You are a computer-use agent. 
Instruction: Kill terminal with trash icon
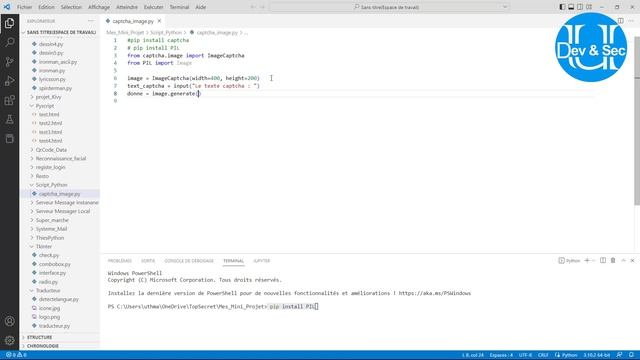coord(613,260)
